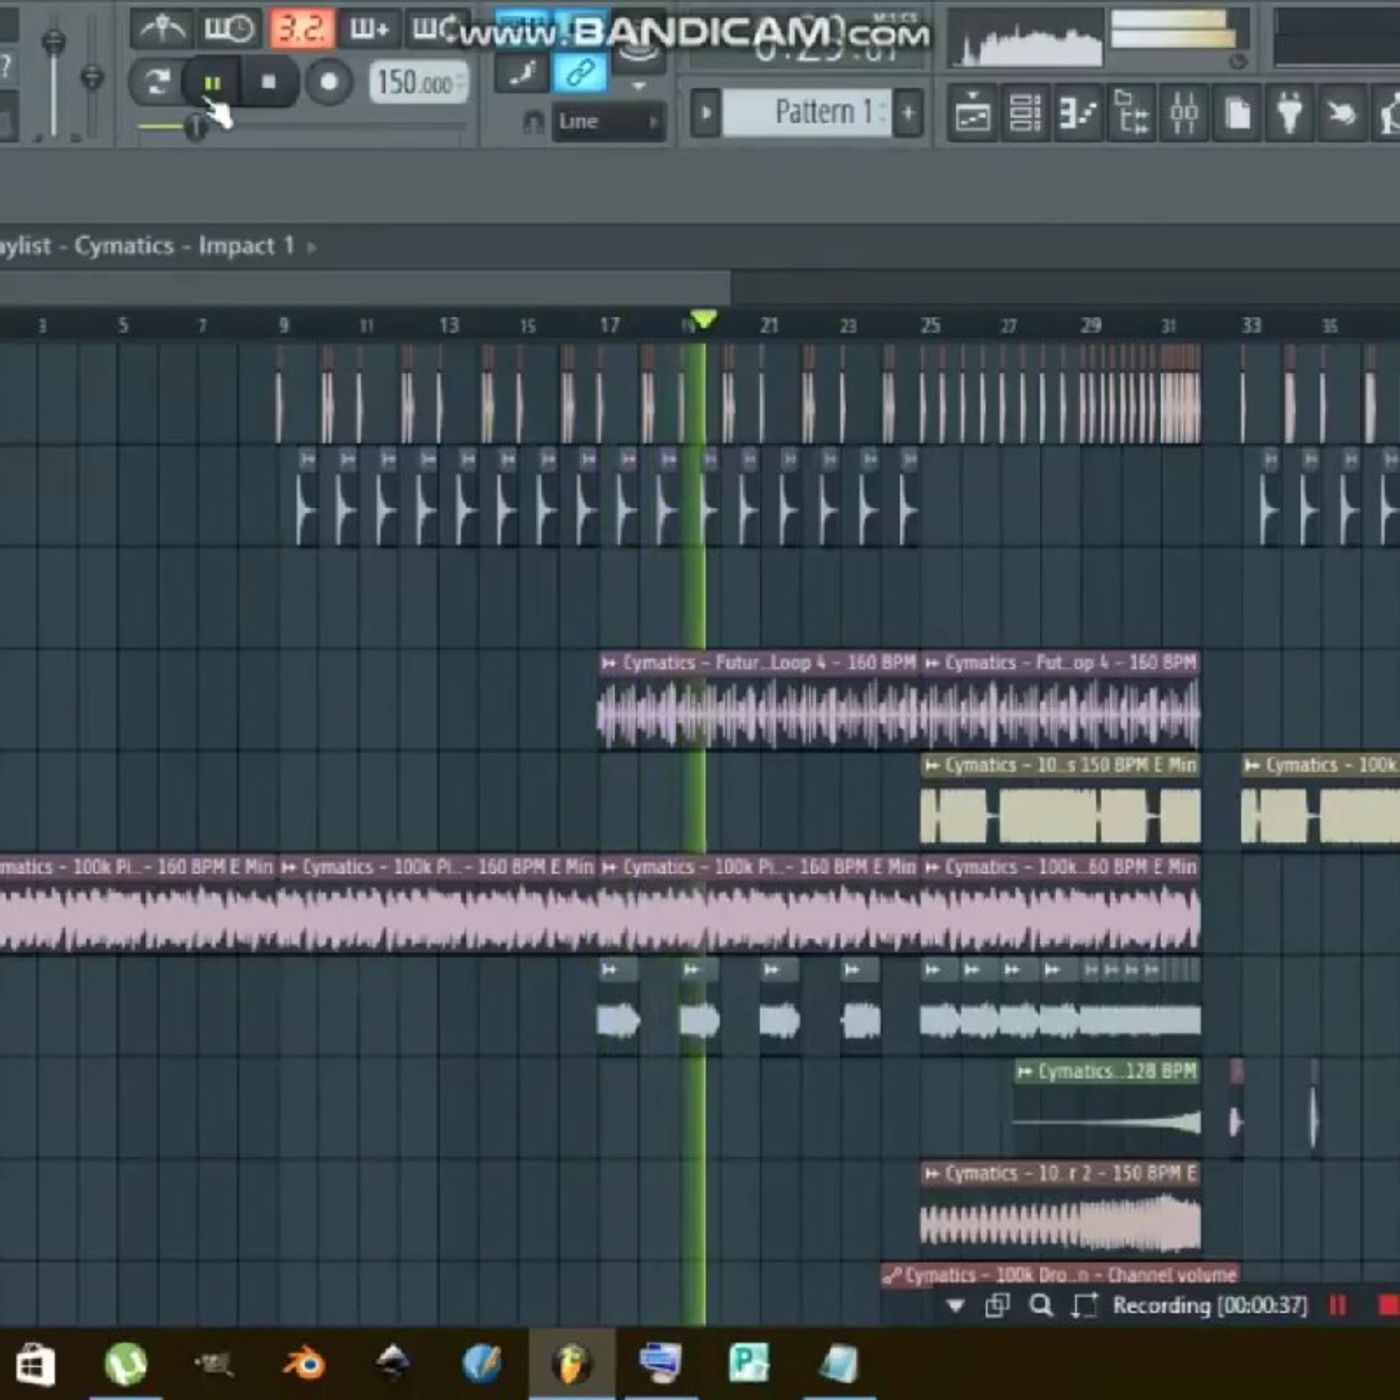This screenshot has width=1400, height=1400.
Task: Select the Cymatics 10..s 150 BPM E Min clip
Action: tap(1060, 802)
